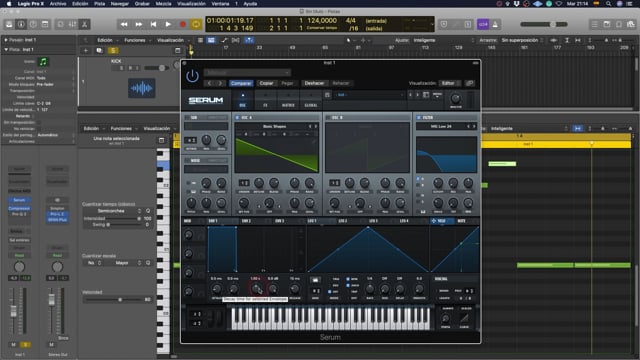Click the Play transport button
Image resolution: width=640 pixels, height=360 pixels.
coord(168,24)
